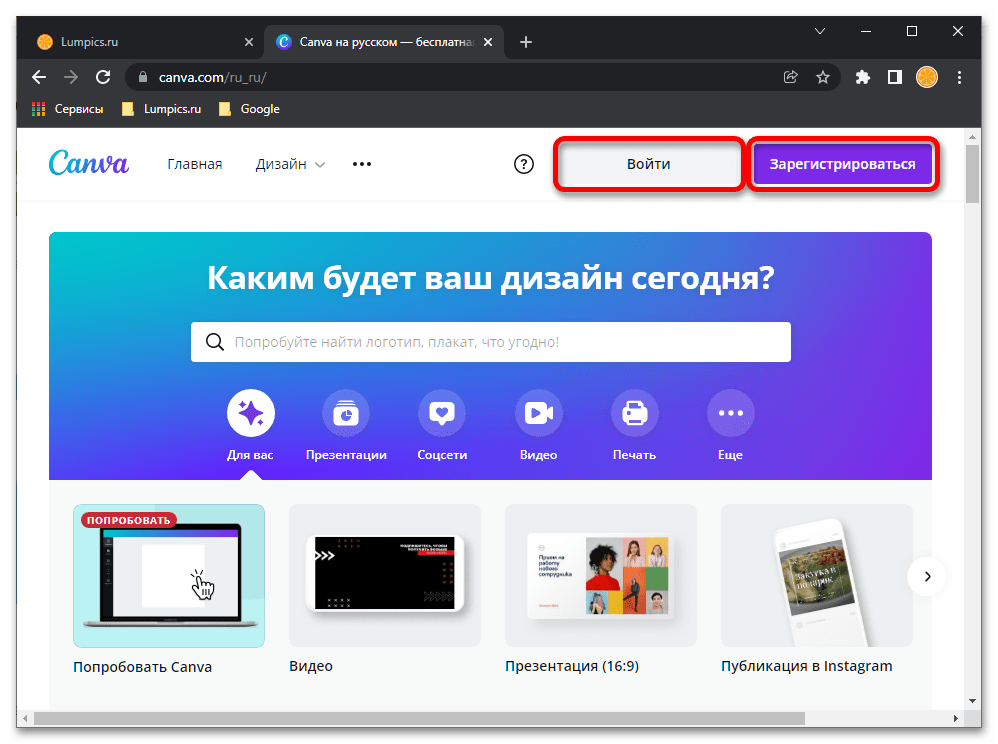Go to 'Главная' navigation item
The width and height of the screenshot is (998, 744).
pyautogui.click(x=195, y=165)
